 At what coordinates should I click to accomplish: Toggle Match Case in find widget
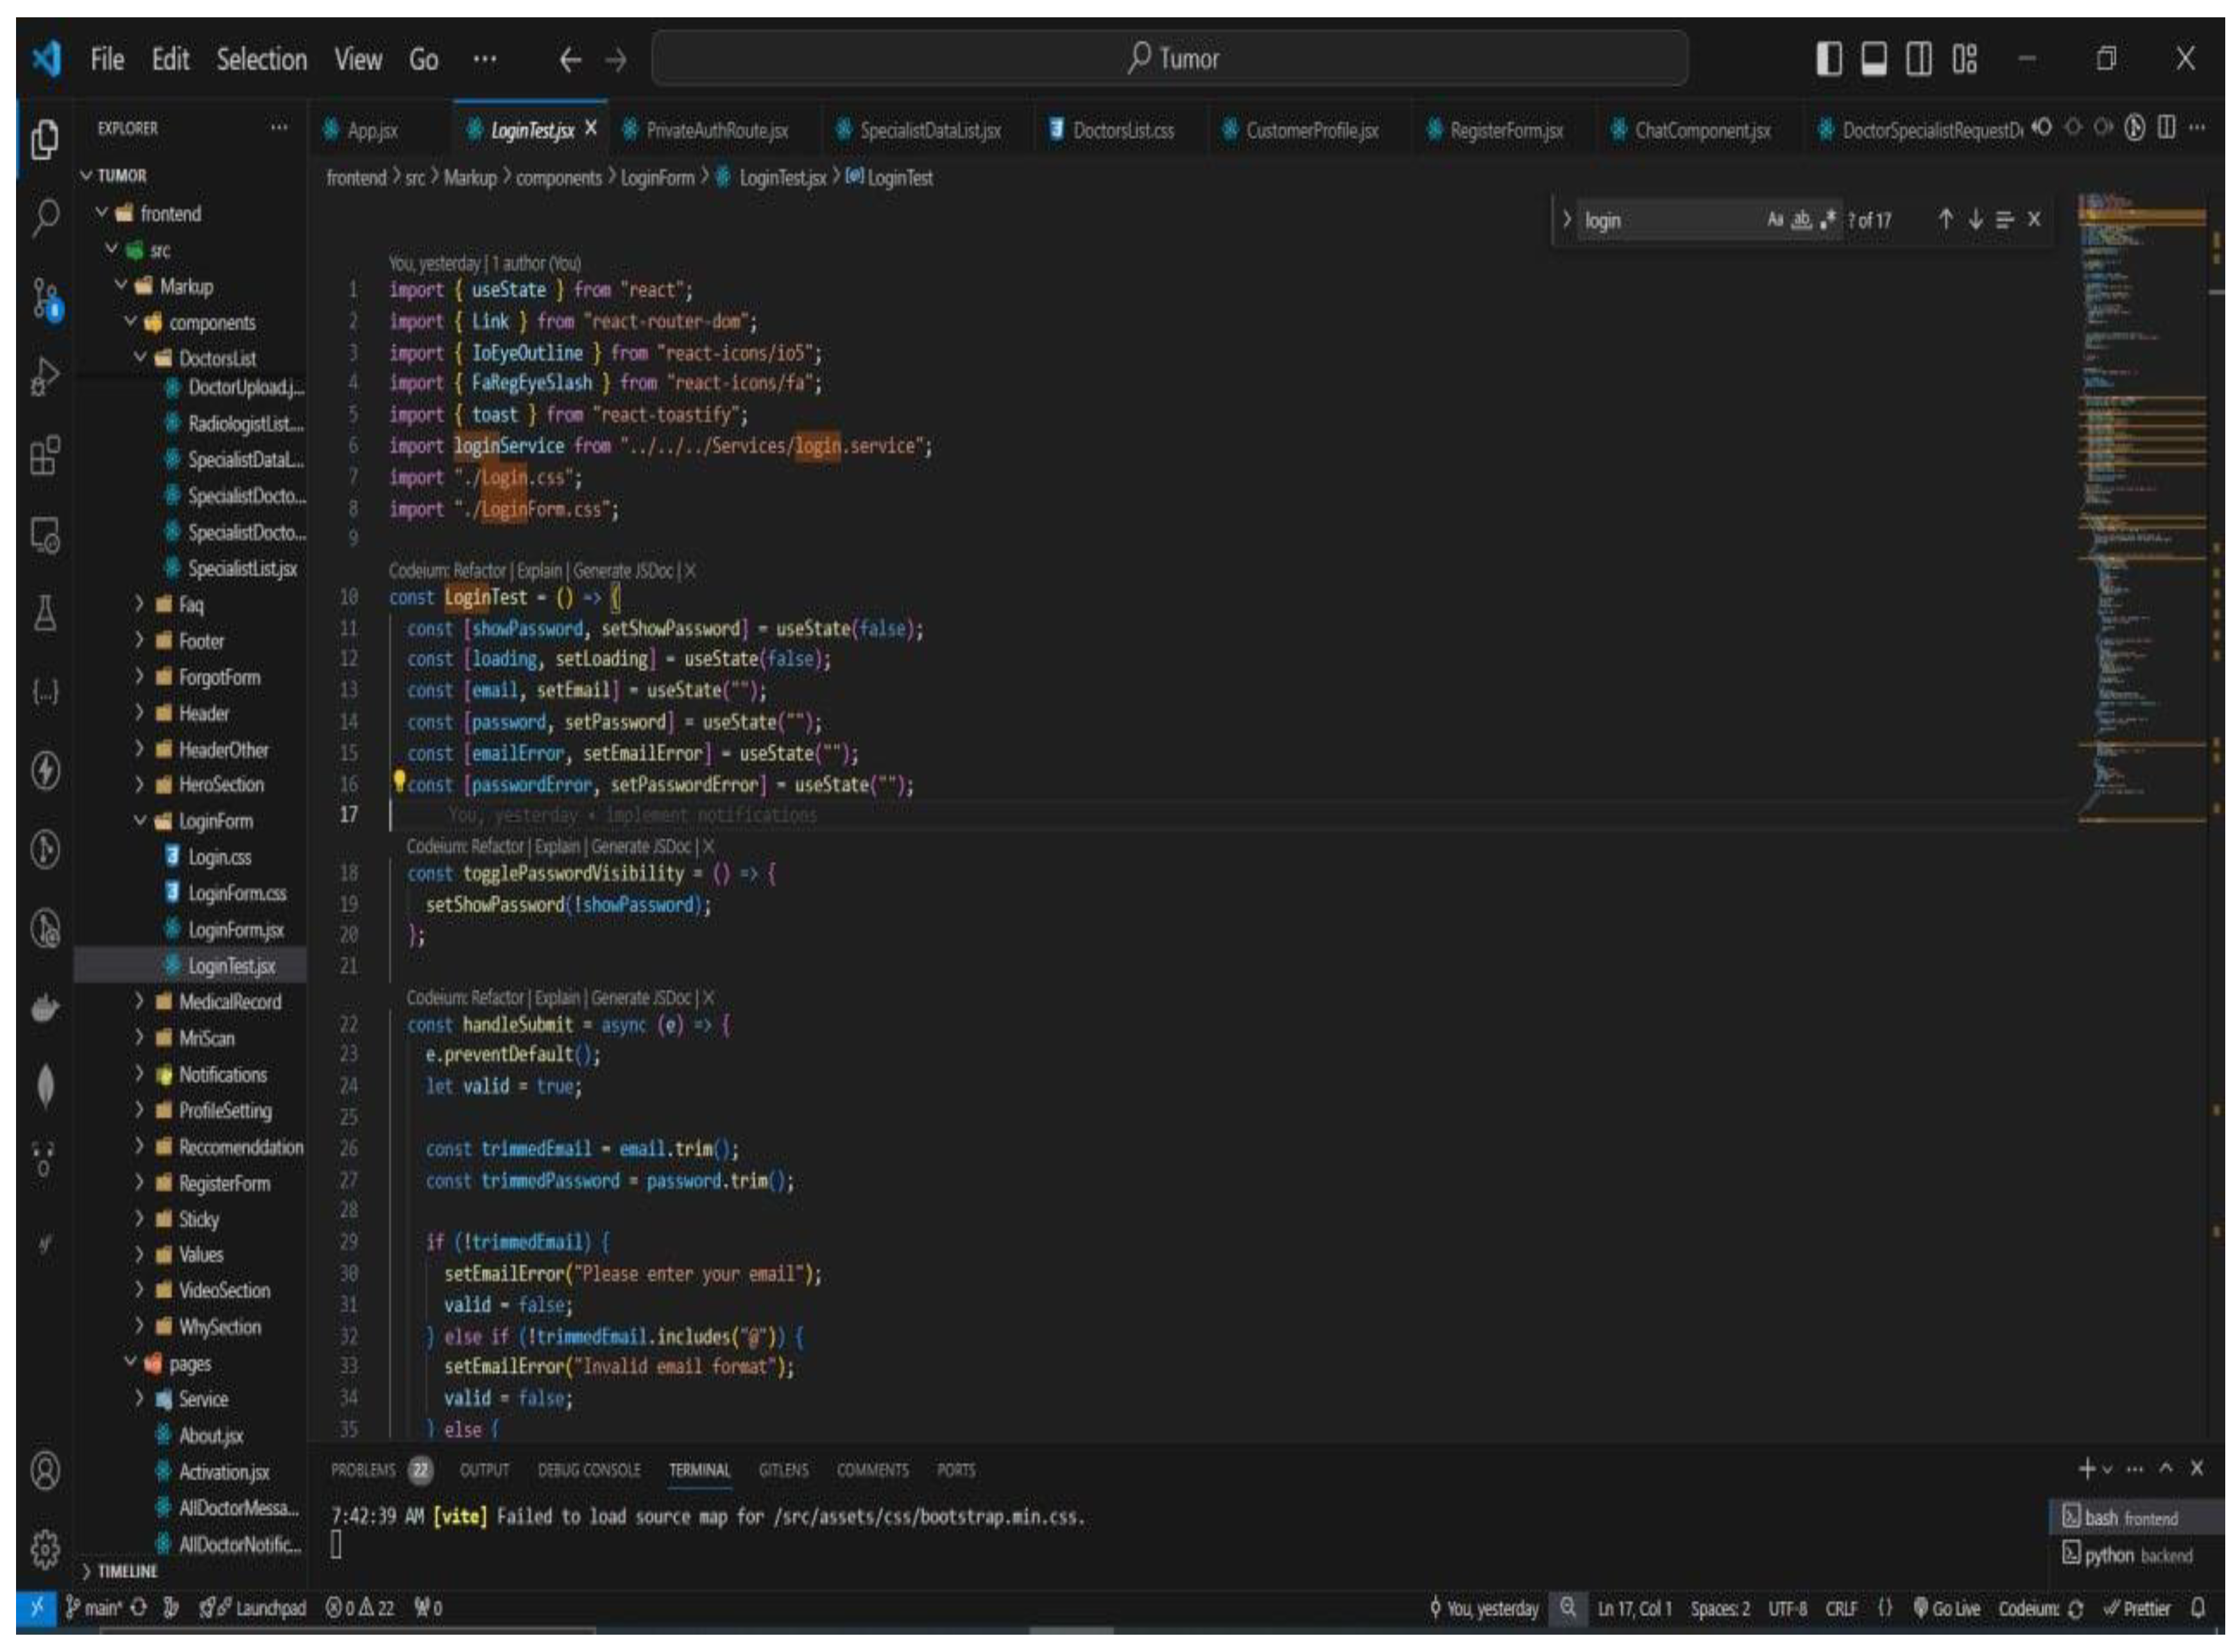click(1775, 220)
